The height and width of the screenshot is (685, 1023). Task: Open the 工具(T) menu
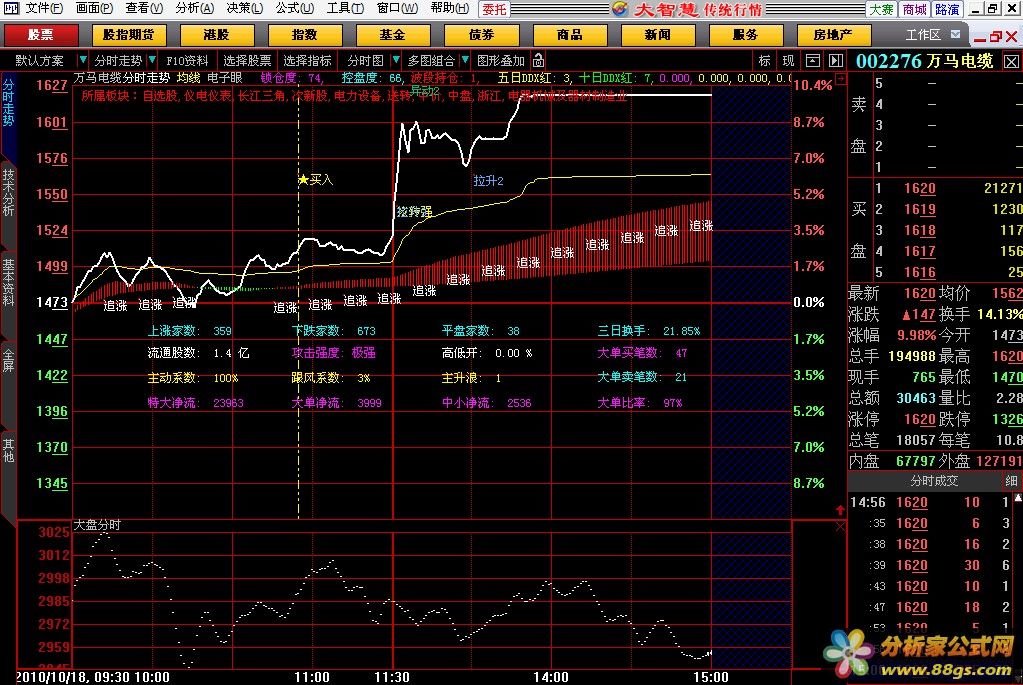pos(345,8)
